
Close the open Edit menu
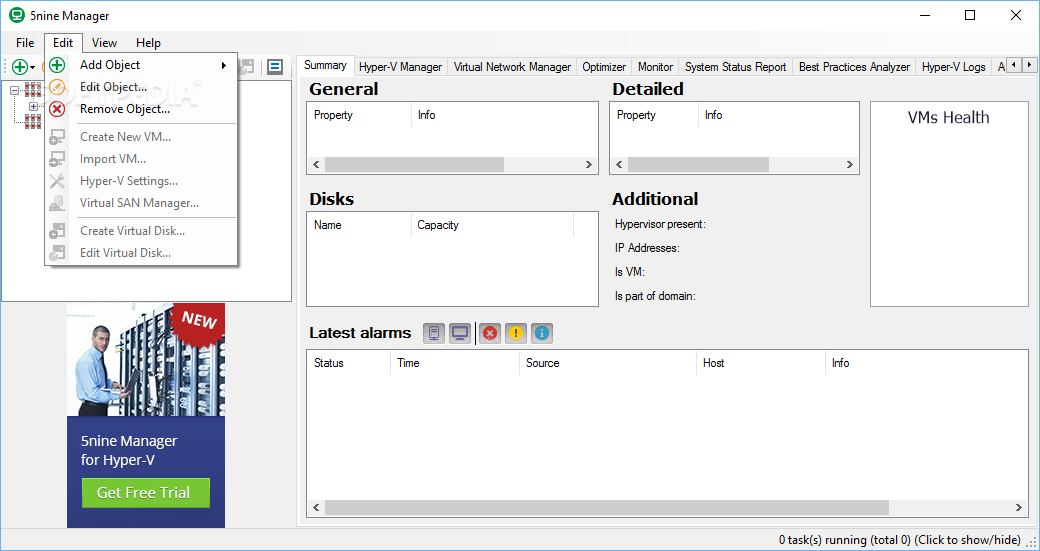[x=63, y=43]
